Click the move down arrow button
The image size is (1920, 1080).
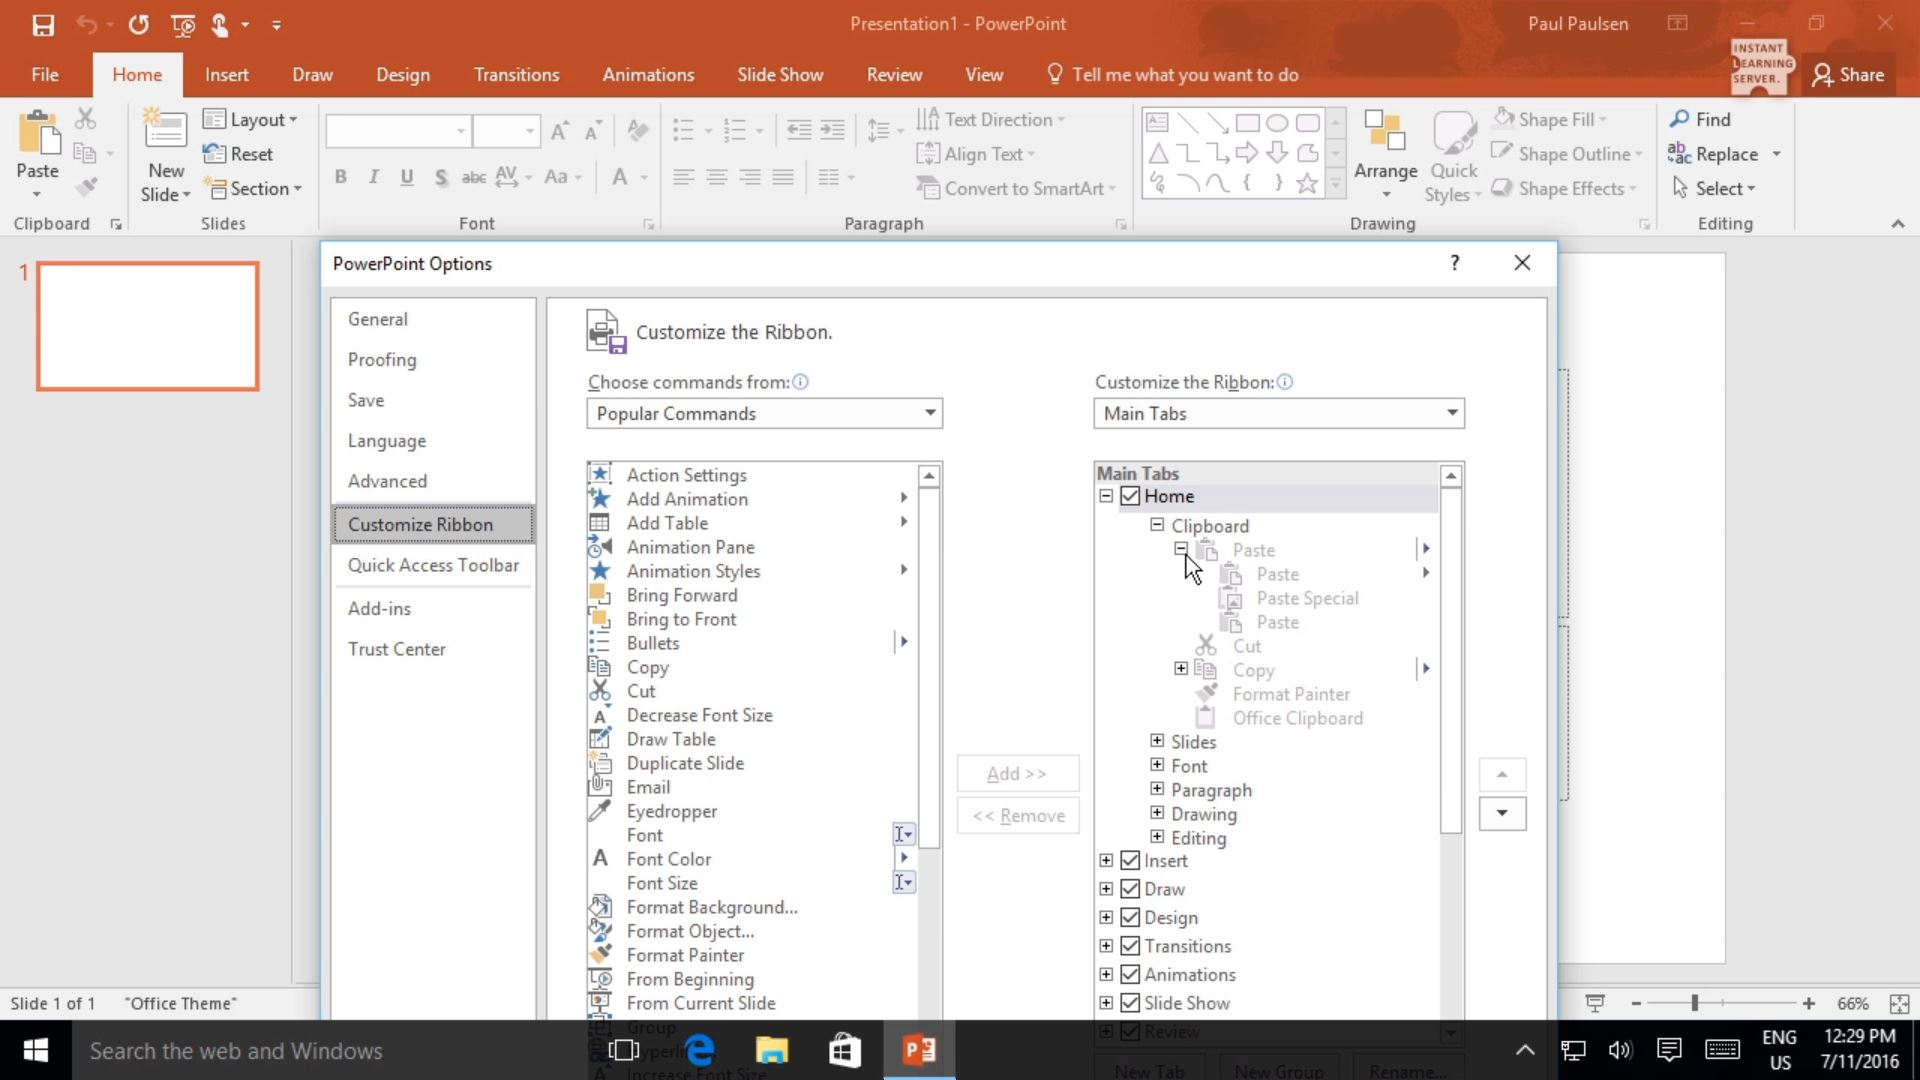tap(1502, 814)
